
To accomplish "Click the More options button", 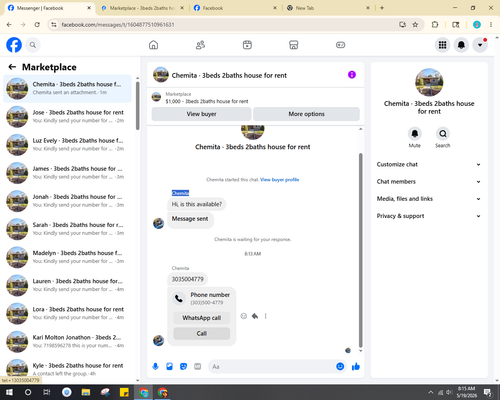I will coord(306,114).
